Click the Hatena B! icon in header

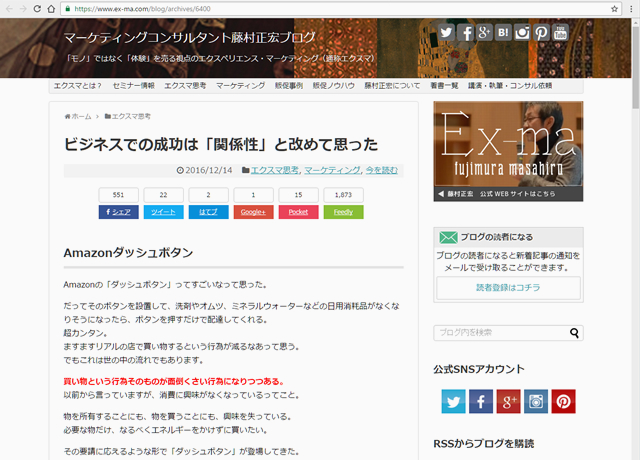point(502,32)
